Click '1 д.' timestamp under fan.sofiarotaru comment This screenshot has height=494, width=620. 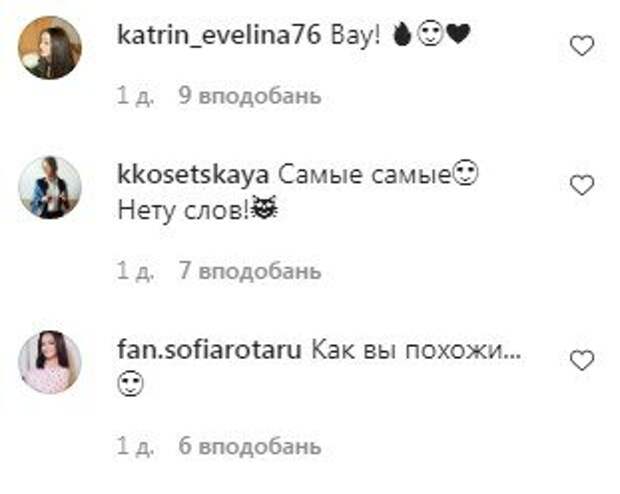(x=136, y=447)
